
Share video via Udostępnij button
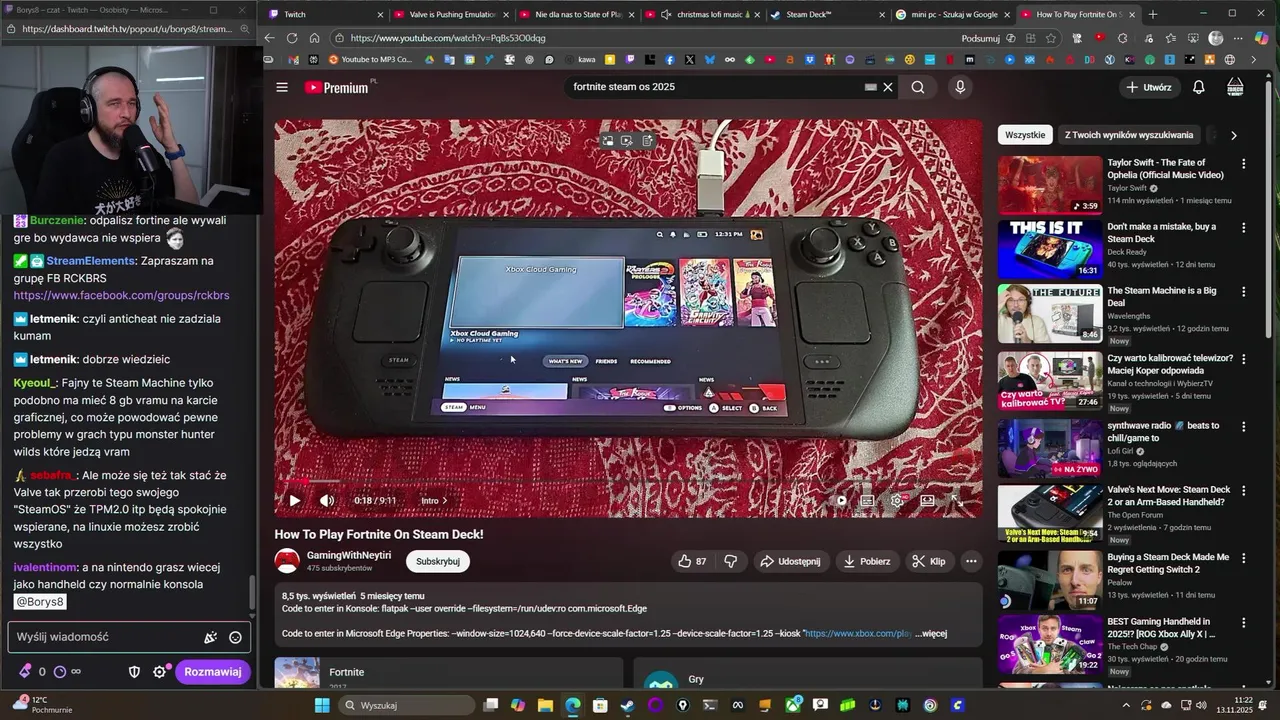point(790,561)
